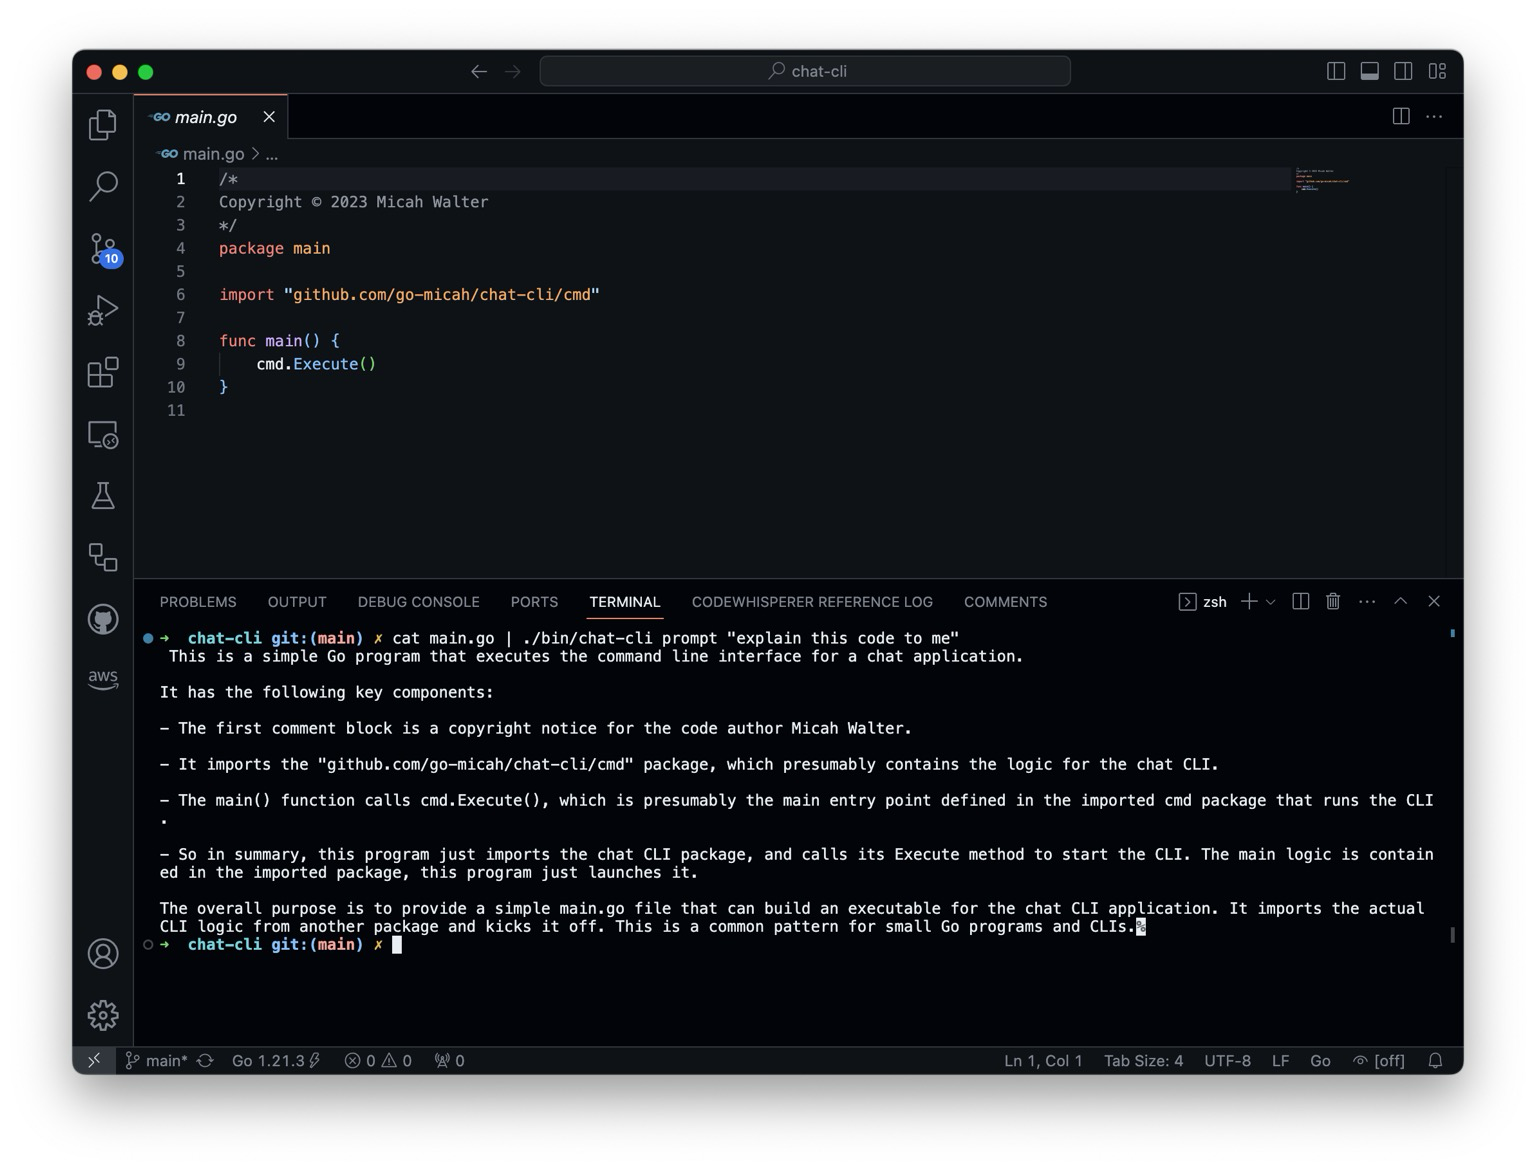Image resolution: width=1536 pixels, height=1170 pixels.
Task: Open the Run and Debug view
Action: [103, 310]
